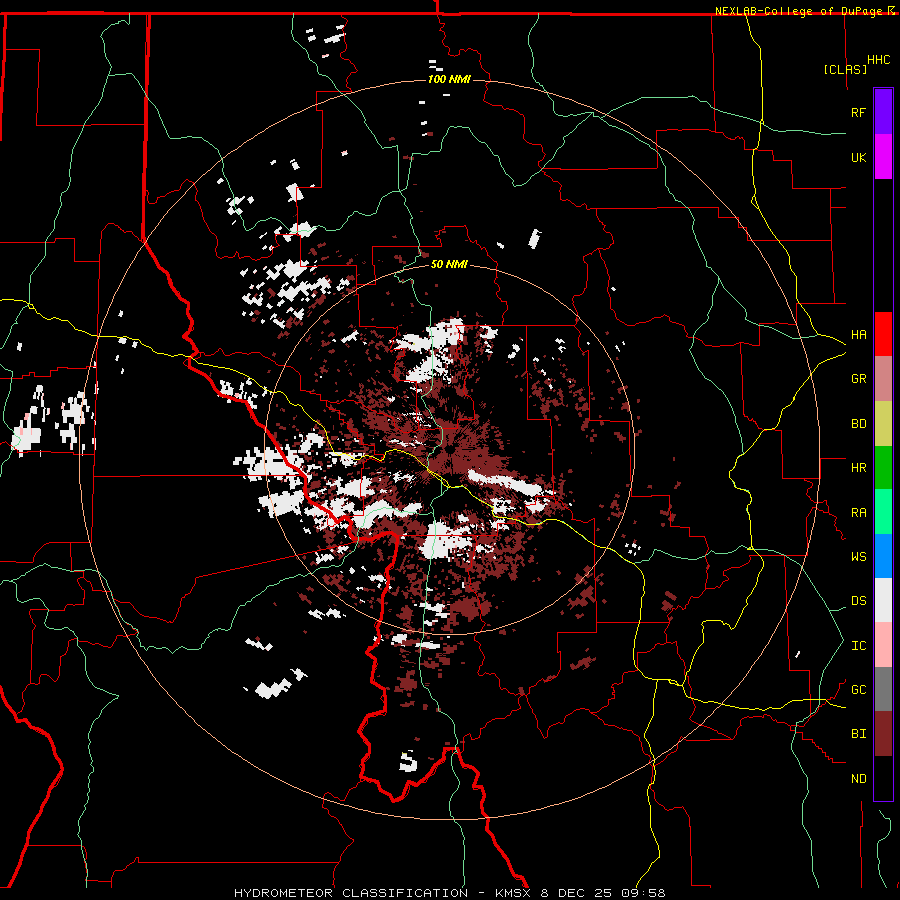Click the HA legend label
Image resolution: width=900 pixels, height=900 pixels.
click(858, 335)
